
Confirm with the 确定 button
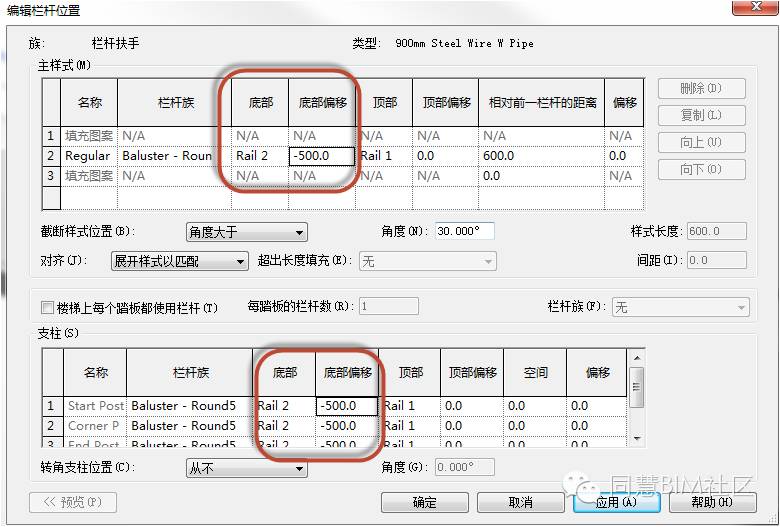tap(424, 503)
